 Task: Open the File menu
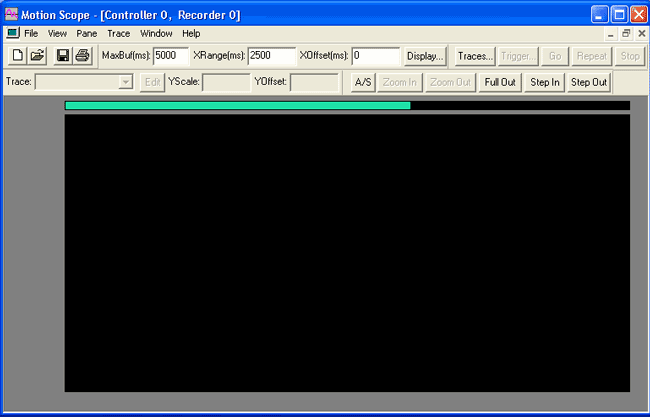31,34
